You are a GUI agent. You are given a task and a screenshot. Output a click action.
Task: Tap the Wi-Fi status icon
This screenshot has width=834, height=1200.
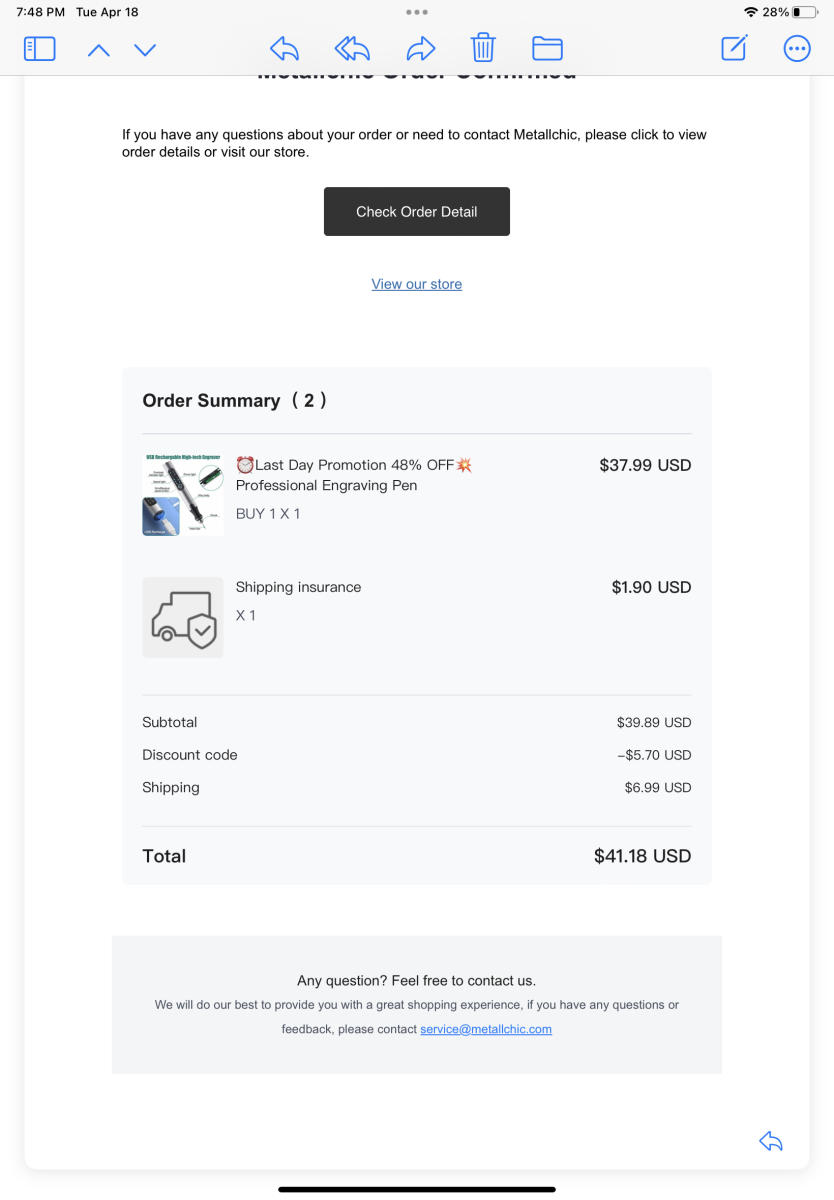point(751,12)
